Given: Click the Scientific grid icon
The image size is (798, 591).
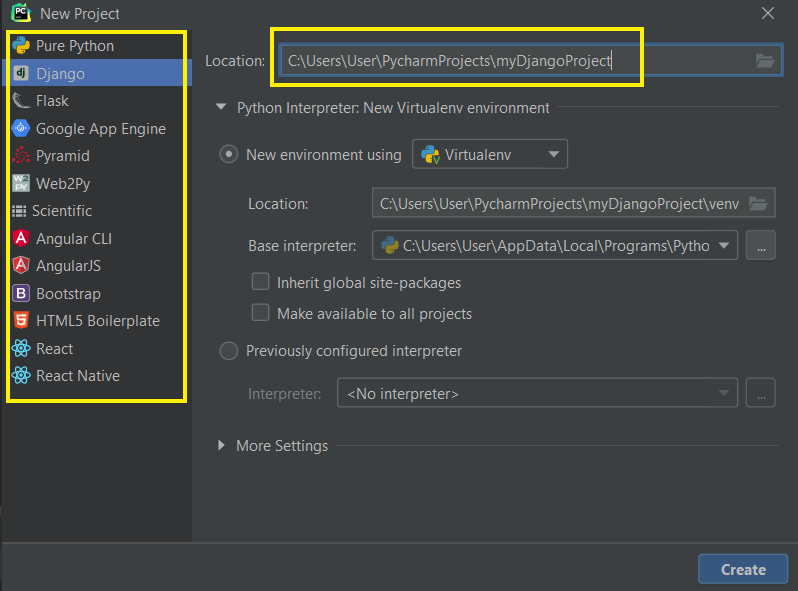Looking at the screenshot, I should 19,211.
